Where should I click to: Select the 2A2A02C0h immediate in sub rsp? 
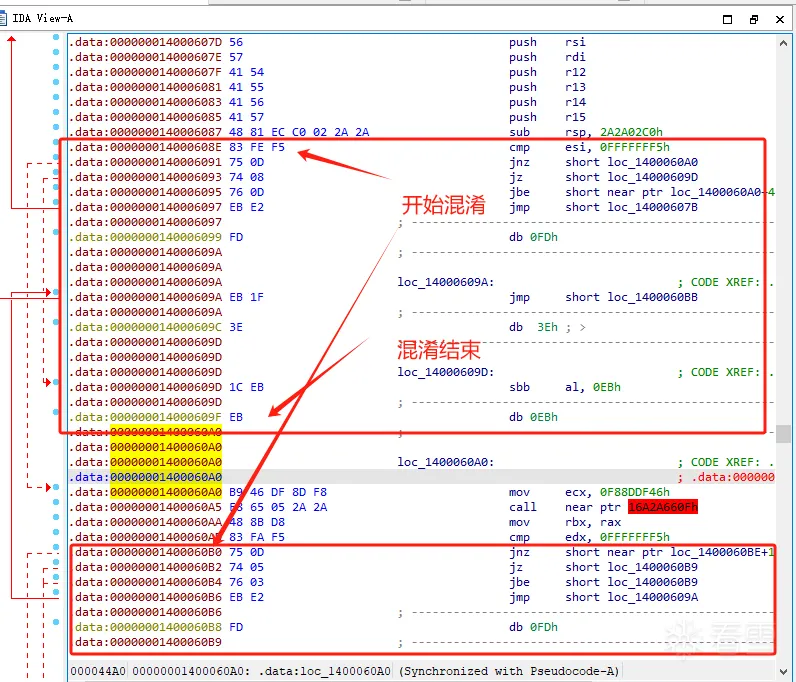631,132
